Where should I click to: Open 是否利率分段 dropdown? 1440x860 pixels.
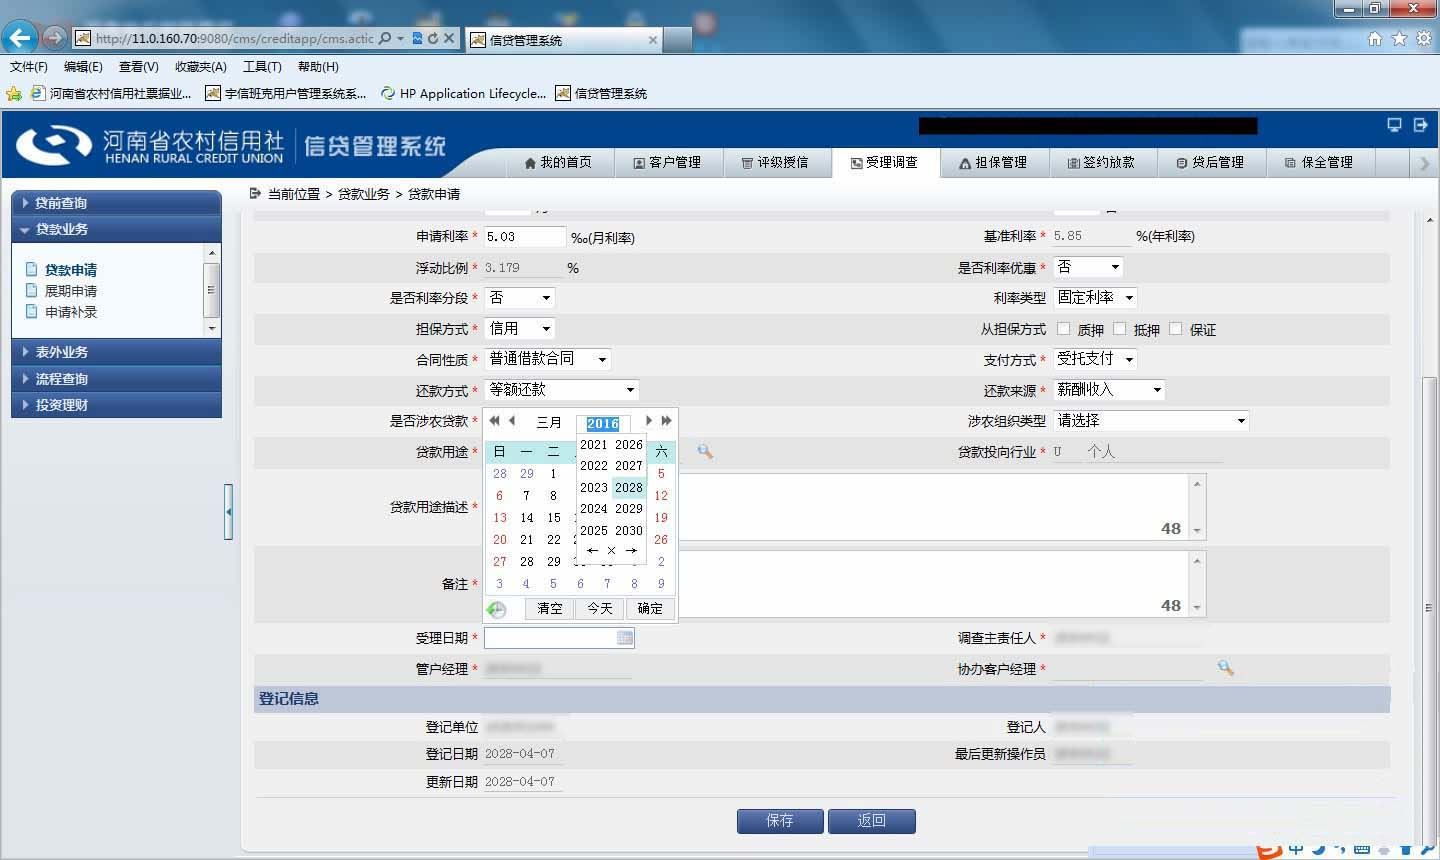coord(520,298)
